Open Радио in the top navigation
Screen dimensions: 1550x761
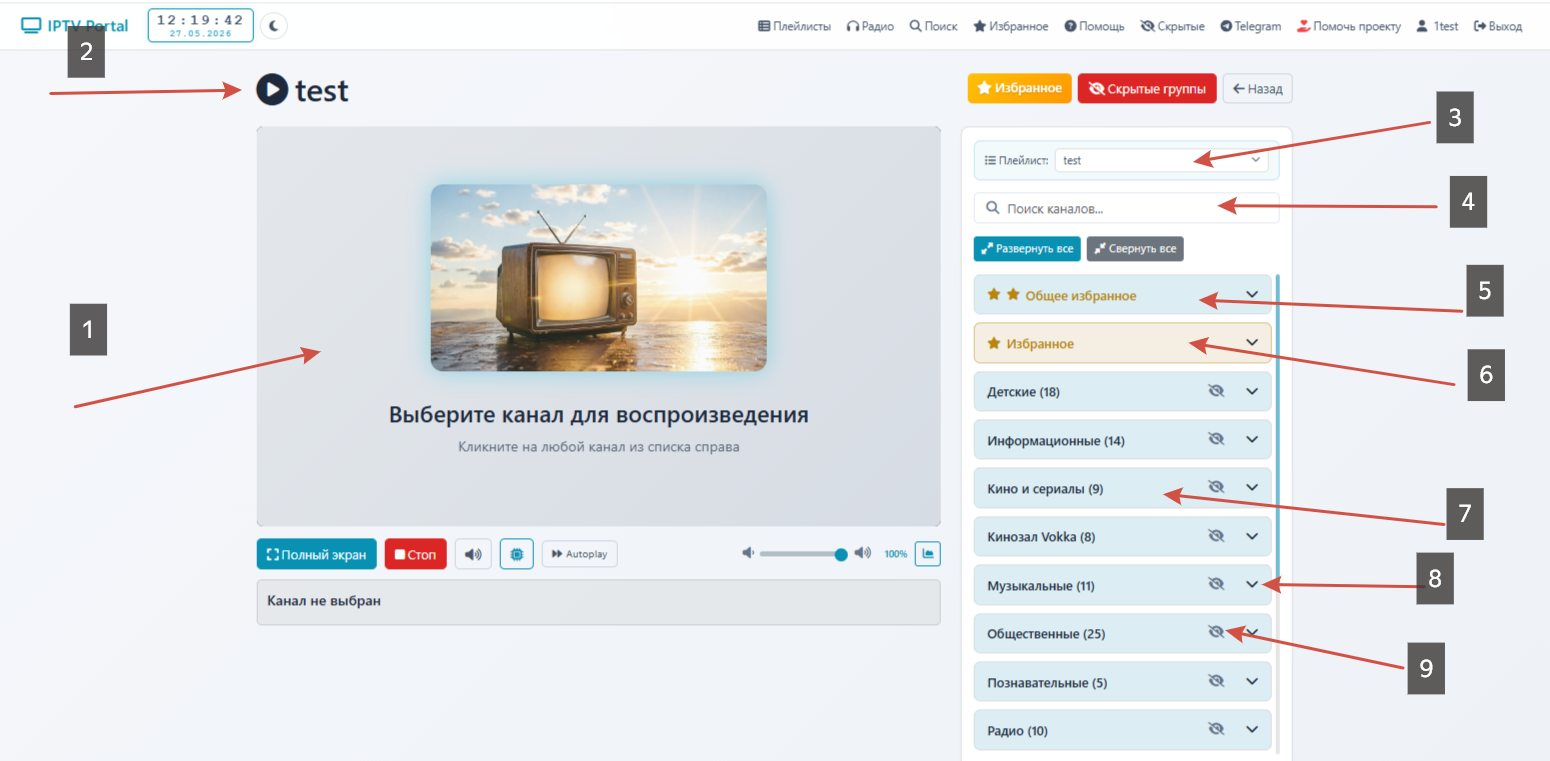pyautogui.click(x=870, y=27)
